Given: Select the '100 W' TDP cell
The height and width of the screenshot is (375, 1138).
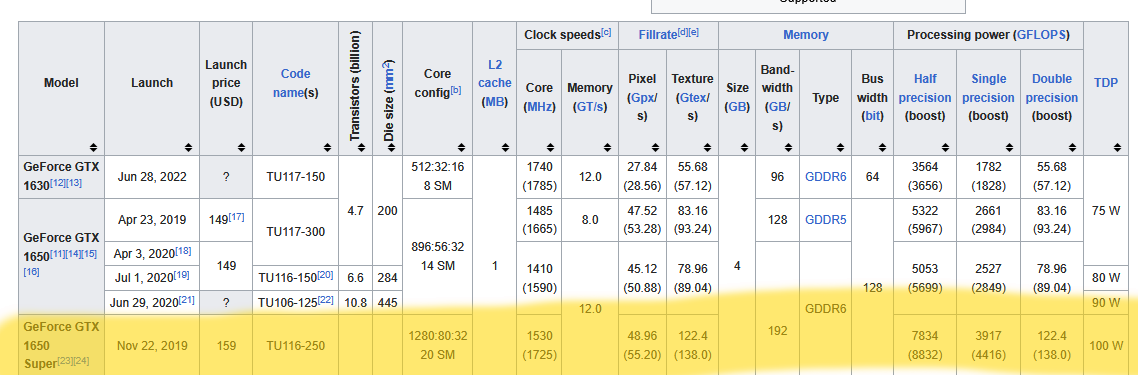Looking at the screenshot, I should pyautogui.click(x=1105, y=346).
